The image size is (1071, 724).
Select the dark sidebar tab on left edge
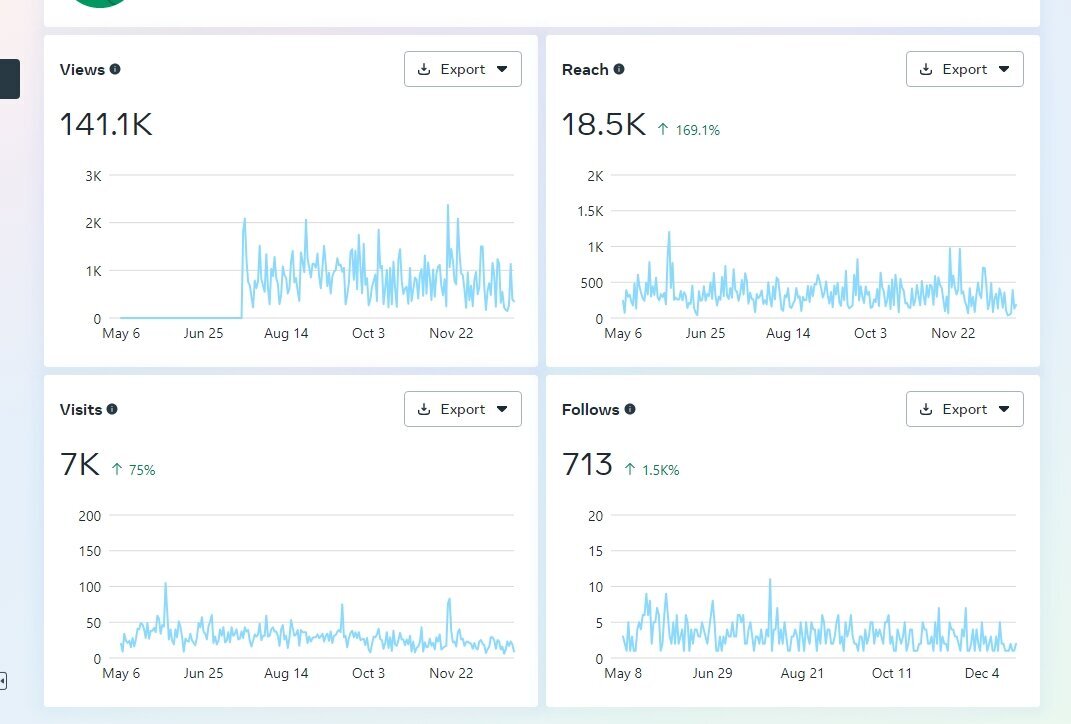(9, 79)
